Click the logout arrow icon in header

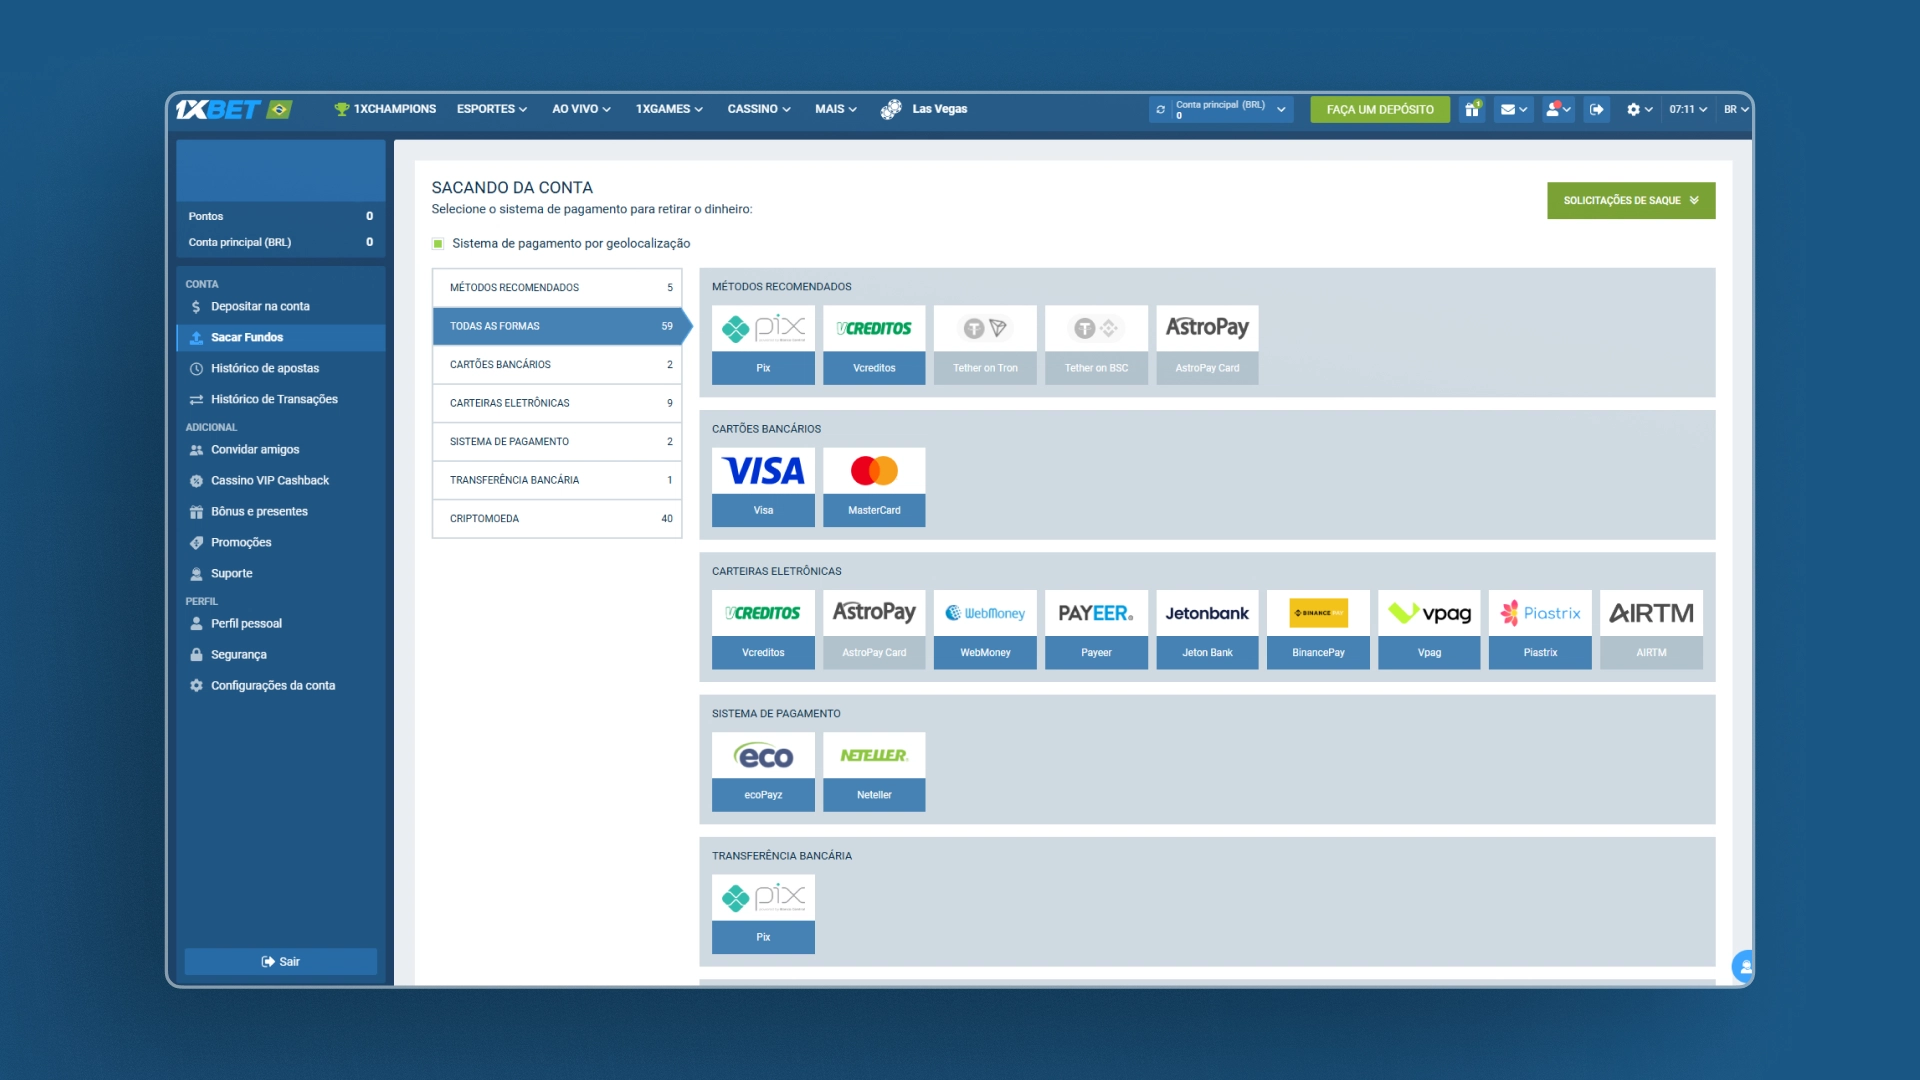click(x=1597, y=109)
